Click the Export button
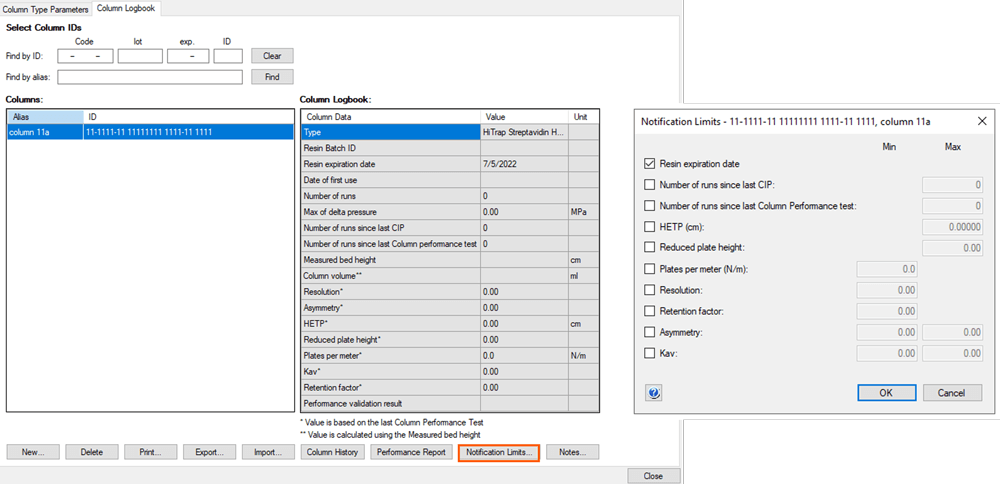 tap(209, 452)
